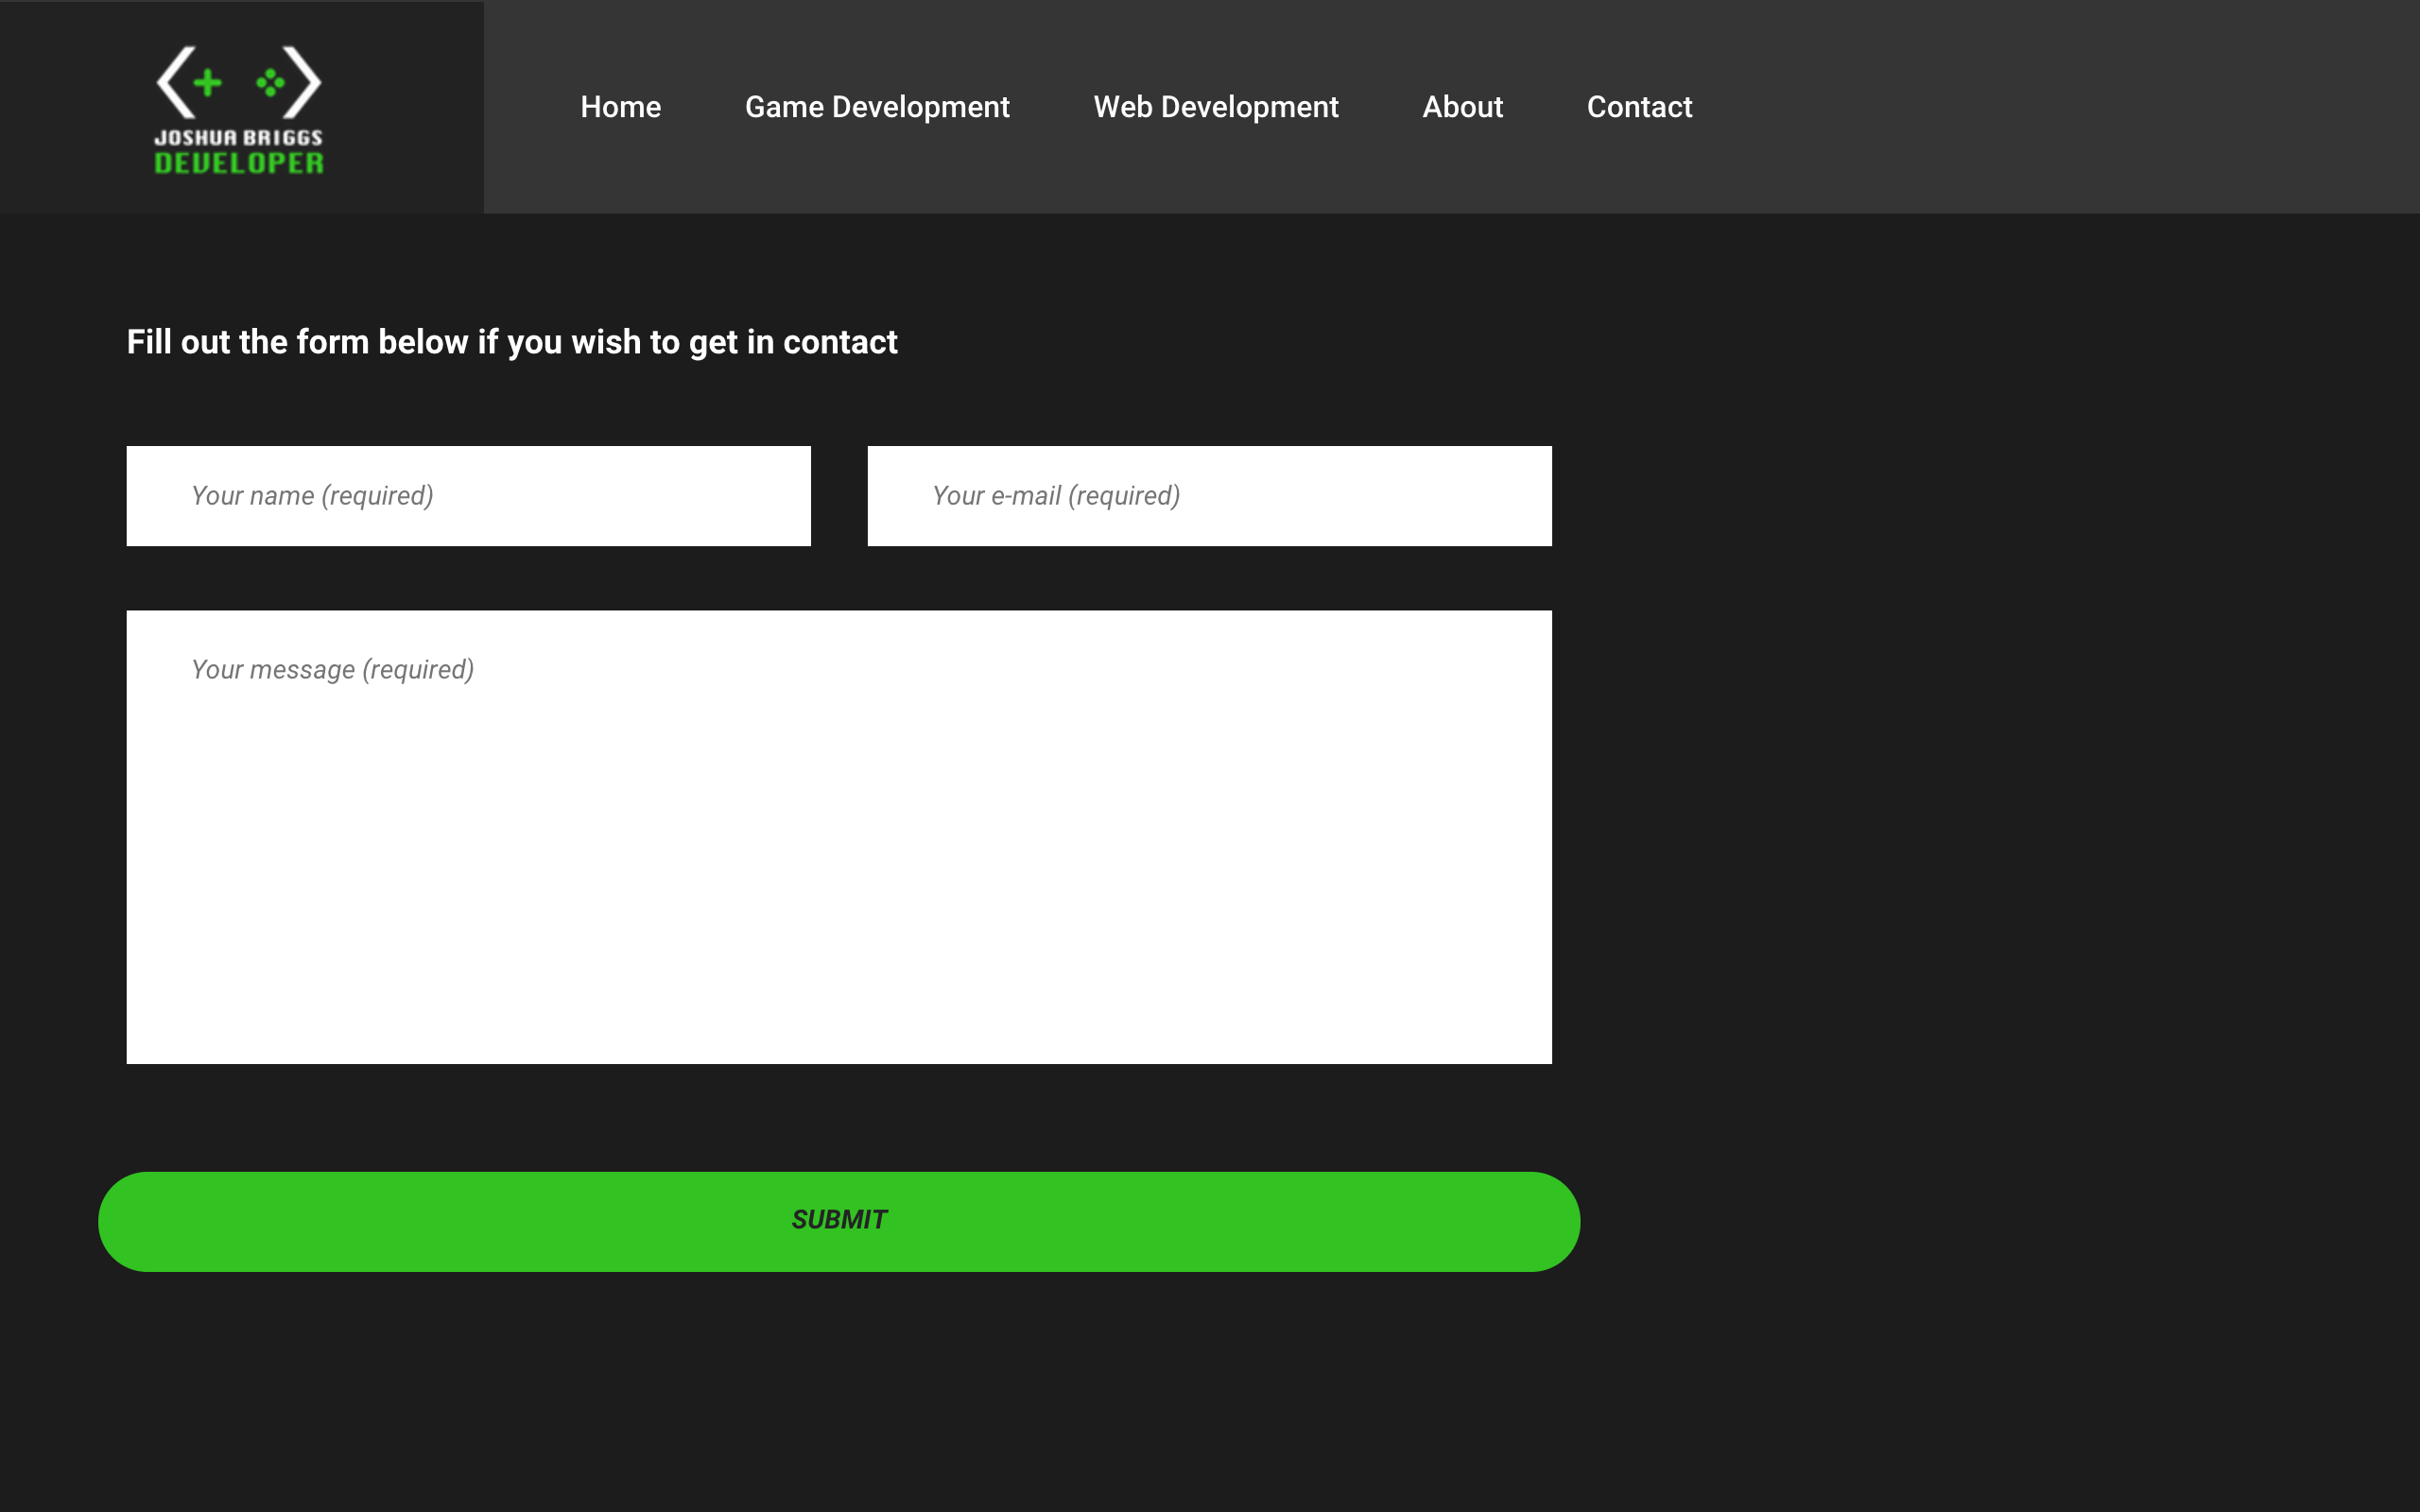Viewport: 2420px width, 1512px height.
Task: Click the four green dots in logo
Action: pyautogui.click(x=270, y=82)
